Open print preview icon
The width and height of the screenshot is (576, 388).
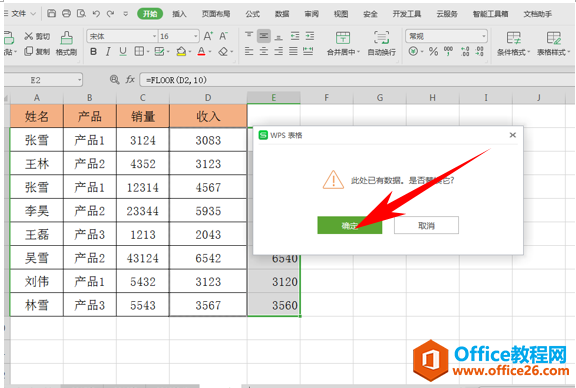(81, 14)
